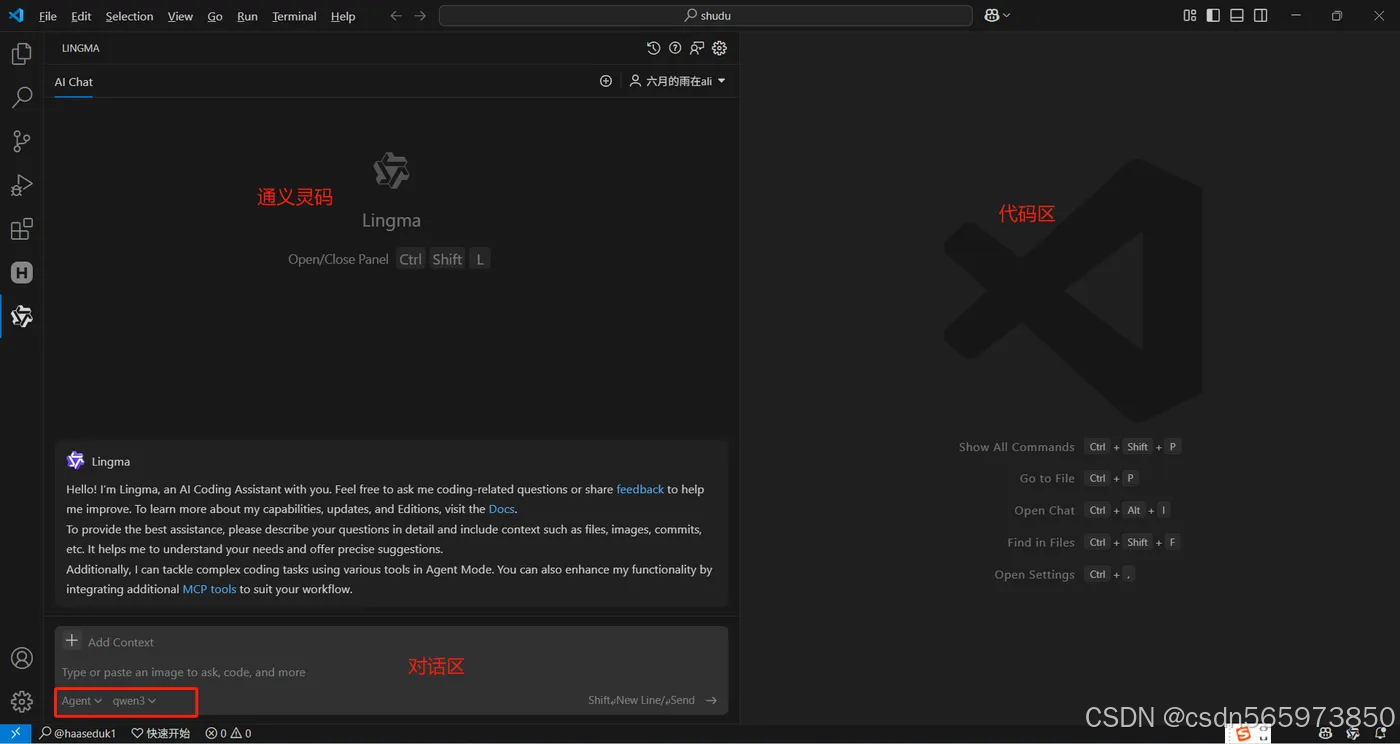Viewport: 1400px width, 744px height.
Task: Click Find in Files in the editor area
Action: 1041,543
